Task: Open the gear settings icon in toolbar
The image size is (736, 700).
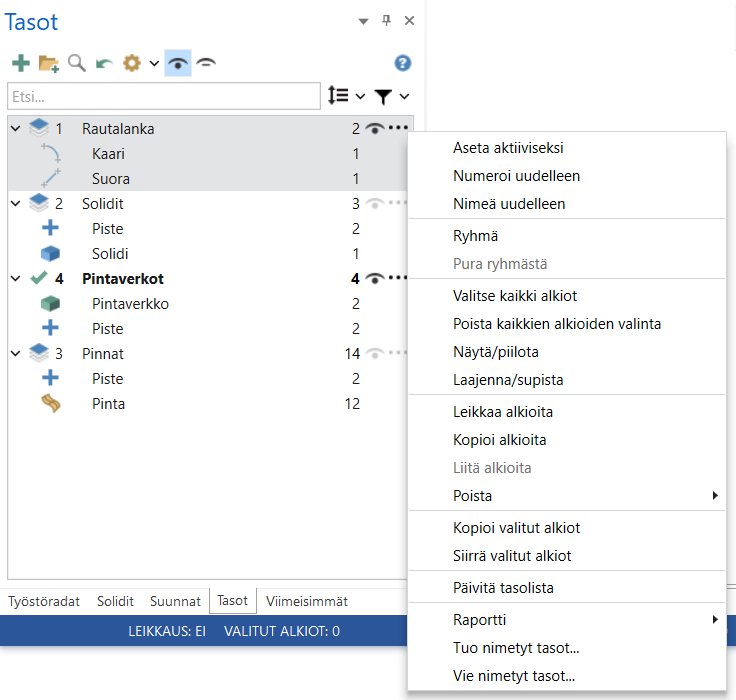Action: coord(132,63)
